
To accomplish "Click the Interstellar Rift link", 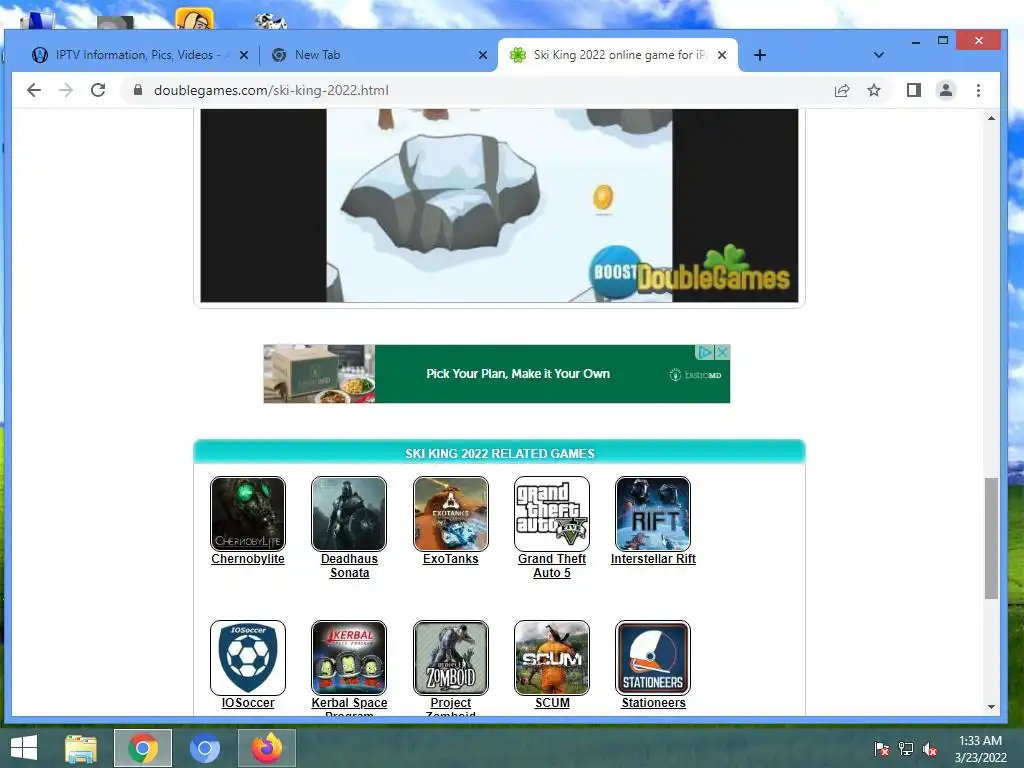I will coord(653,559).
